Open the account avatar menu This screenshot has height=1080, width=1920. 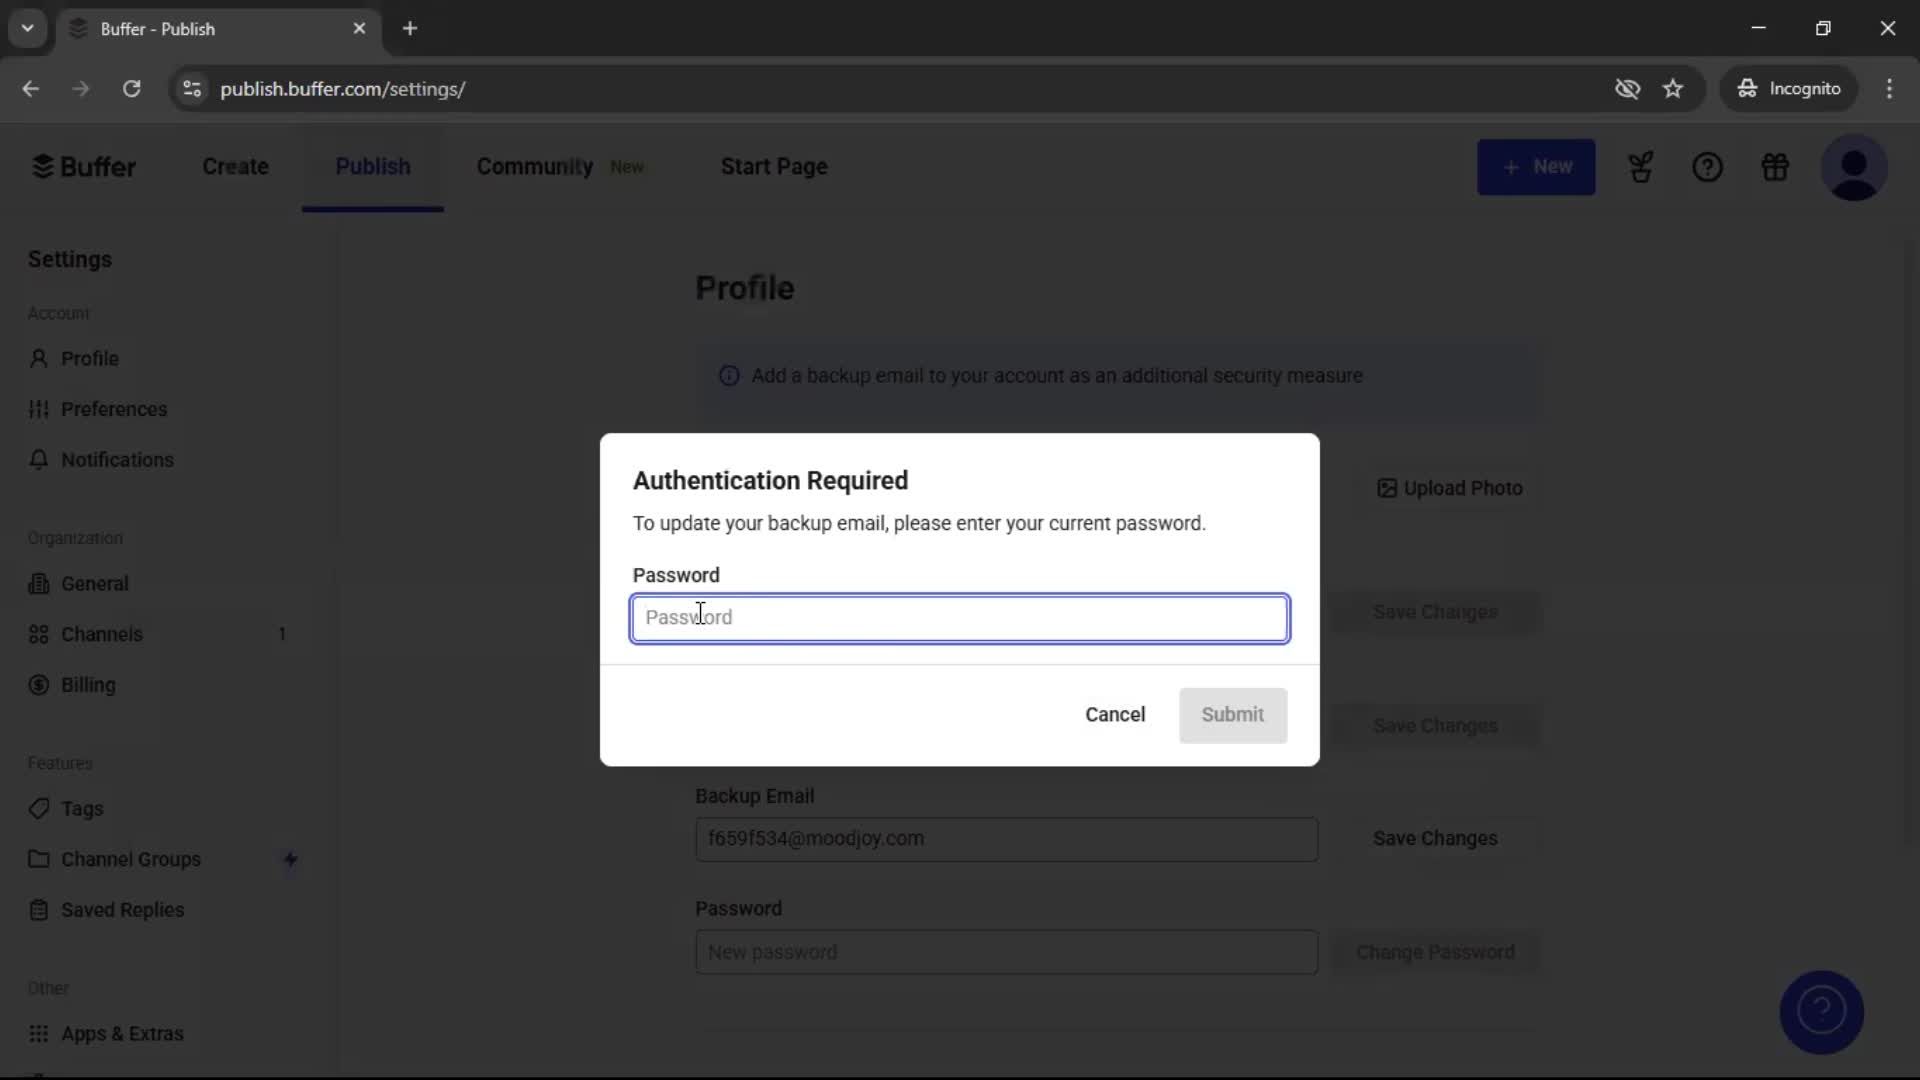1856,167
